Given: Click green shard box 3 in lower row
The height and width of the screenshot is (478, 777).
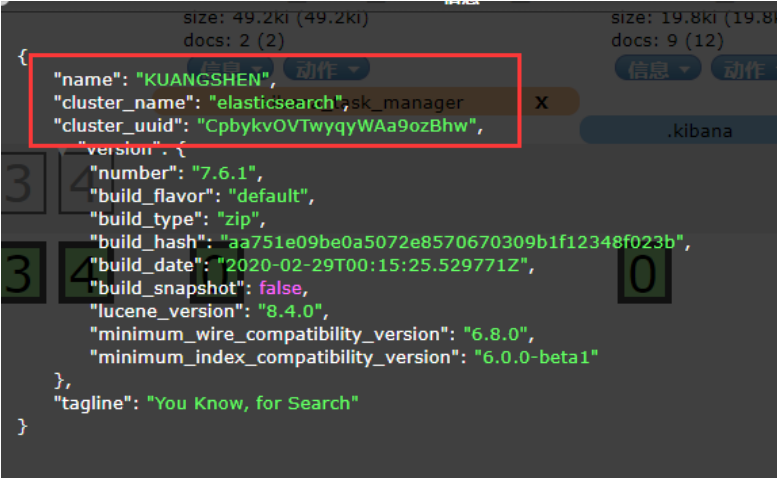Looking at the screenshot, I should [x=19, y=273].
